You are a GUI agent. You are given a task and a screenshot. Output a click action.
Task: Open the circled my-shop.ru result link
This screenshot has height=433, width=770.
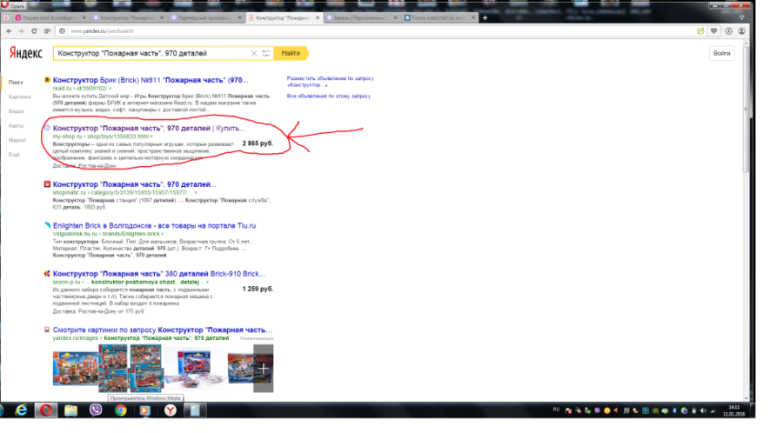pyautogui.click(x=148, y=129)
